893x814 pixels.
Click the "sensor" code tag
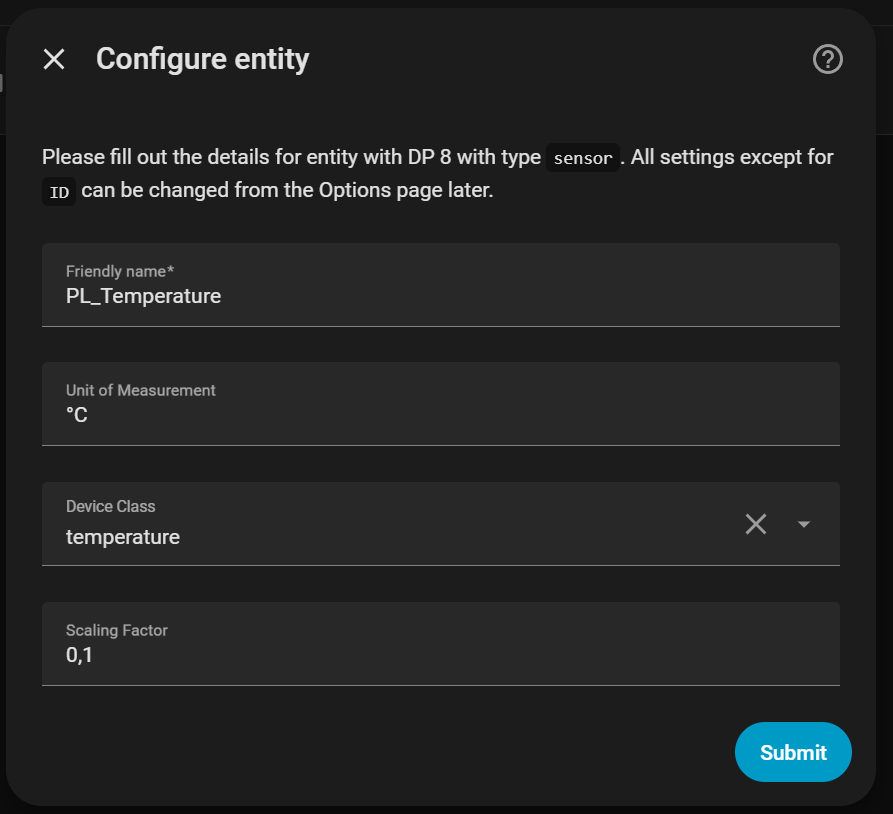582,159
